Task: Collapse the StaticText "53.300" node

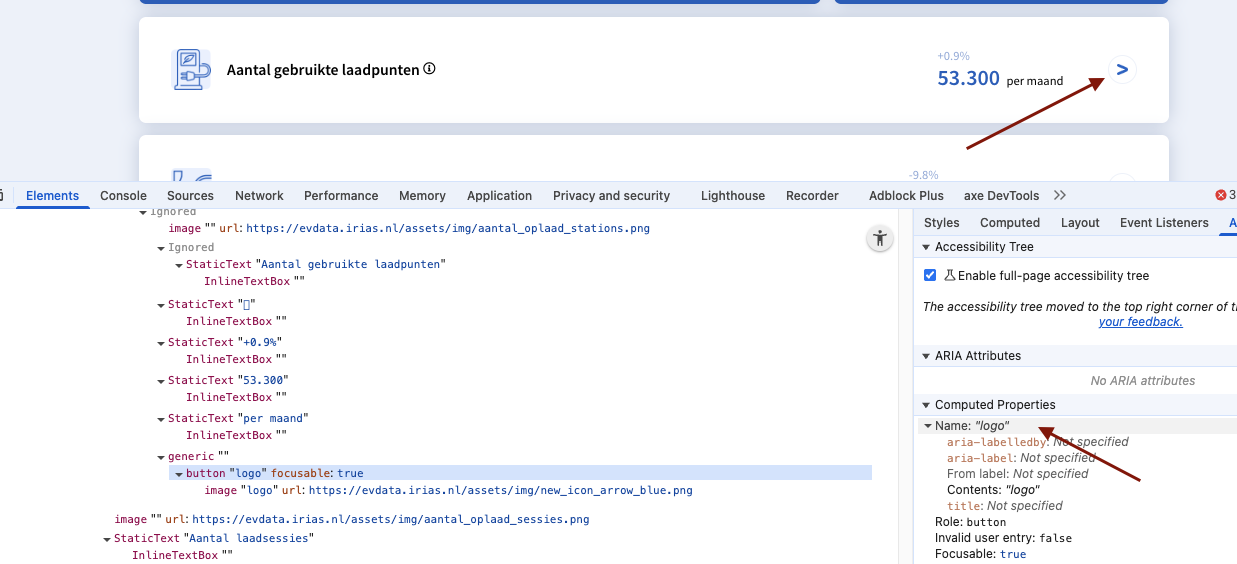Action: 161,381
